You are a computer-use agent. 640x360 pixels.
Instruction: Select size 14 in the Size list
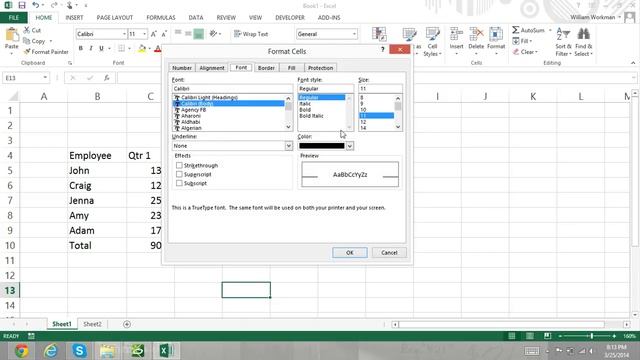[363, 128]
